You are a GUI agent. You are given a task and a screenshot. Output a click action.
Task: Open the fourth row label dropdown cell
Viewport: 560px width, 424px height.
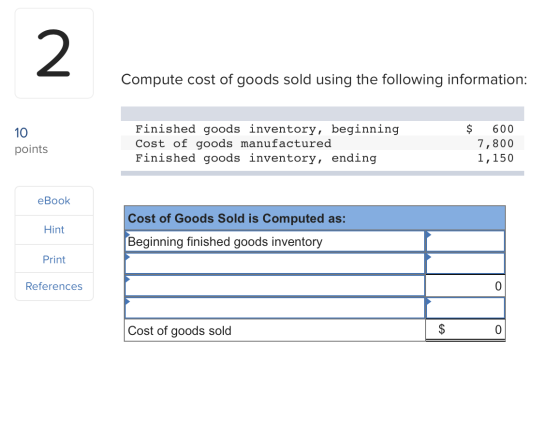(275, 308)
